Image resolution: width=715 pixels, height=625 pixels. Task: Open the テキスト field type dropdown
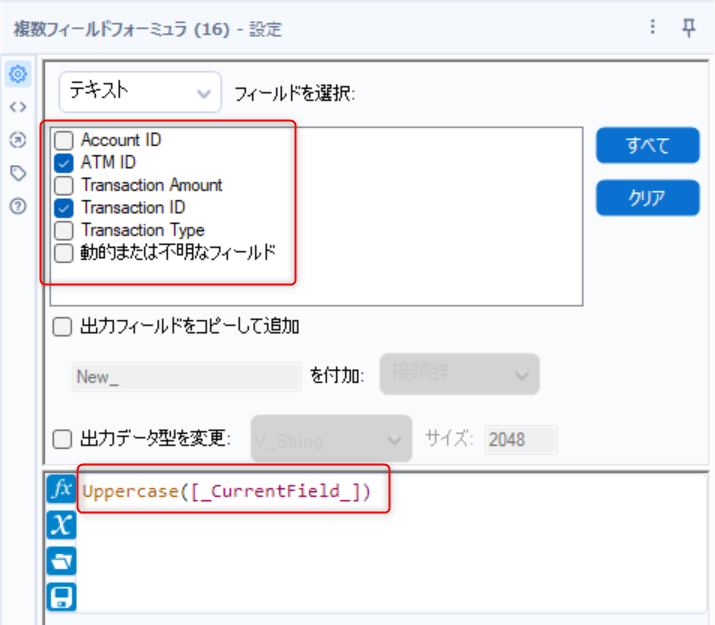click(140, 92)
